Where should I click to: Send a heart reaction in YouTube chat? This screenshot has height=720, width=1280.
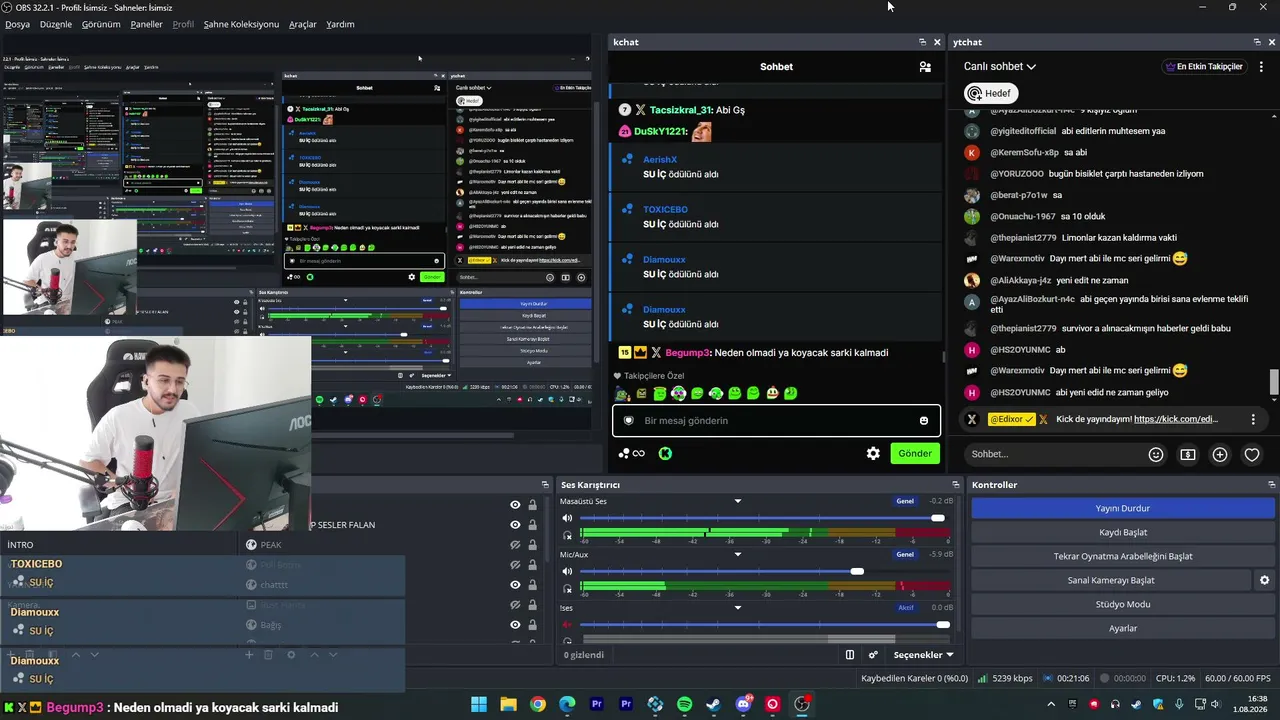(1252, 454)
